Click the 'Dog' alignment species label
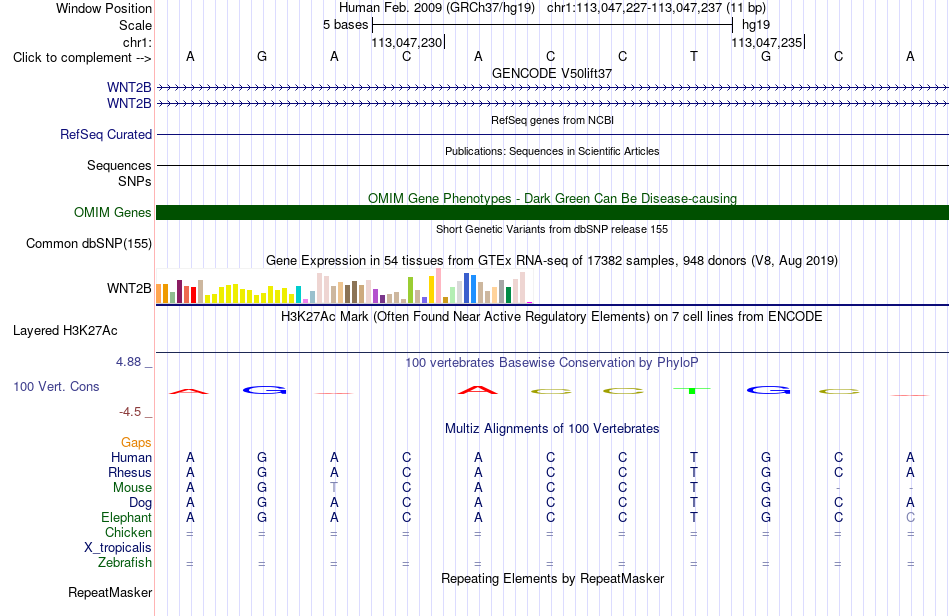Image resolution: width=950 pixels, height=616 pixels. coord(140,503)
